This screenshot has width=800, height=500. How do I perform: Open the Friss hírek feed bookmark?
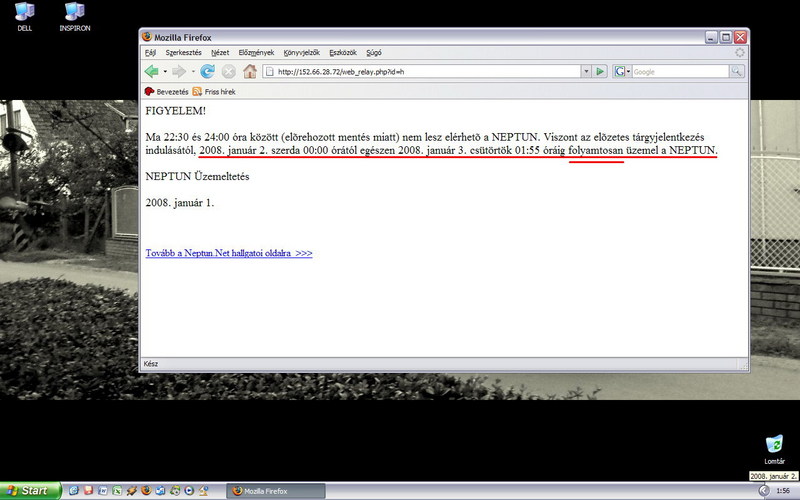[214, 92]
